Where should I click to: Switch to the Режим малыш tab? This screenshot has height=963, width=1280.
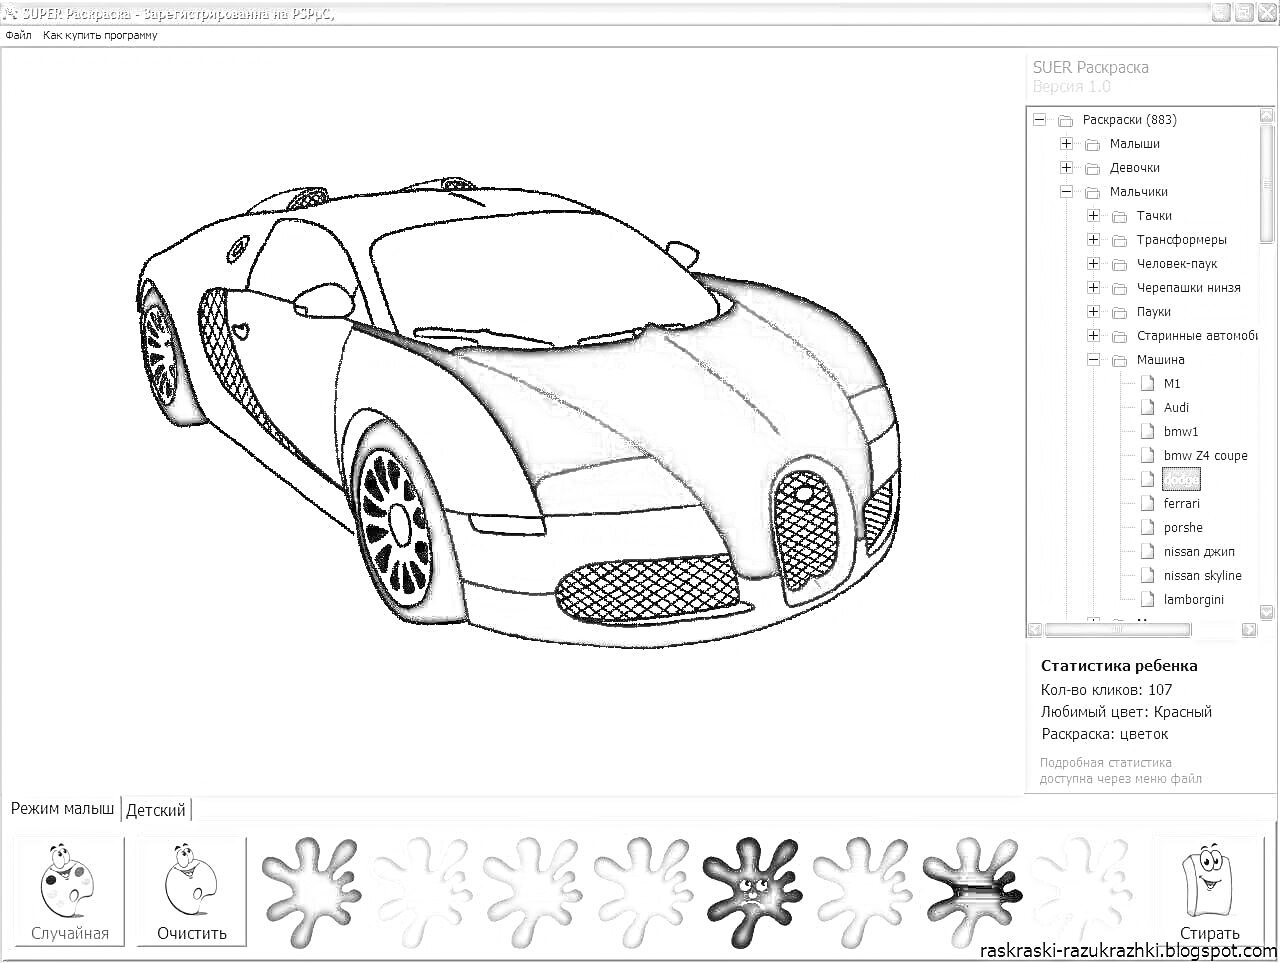click(x=62, y=809)
